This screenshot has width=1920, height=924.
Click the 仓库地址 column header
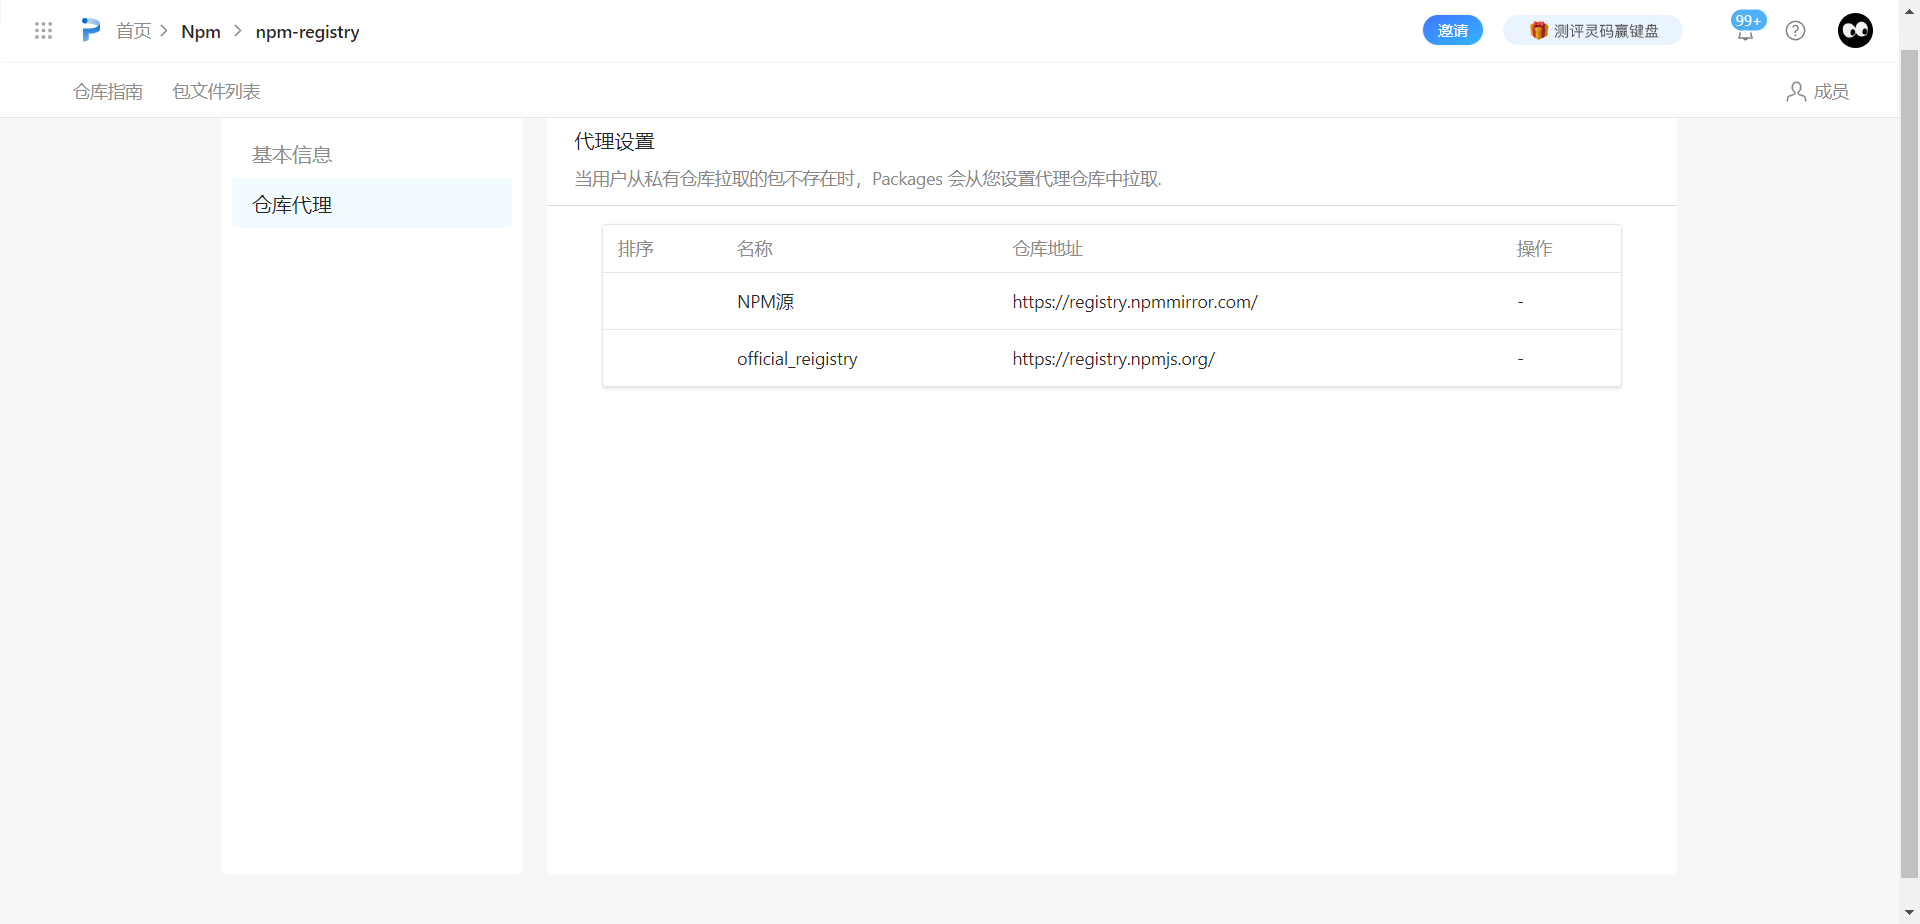tap(1048, 249)
